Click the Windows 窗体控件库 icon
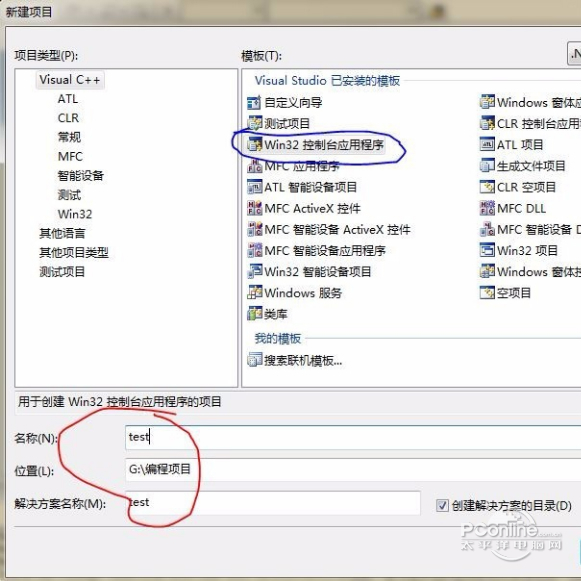Image resolution: width=581 pixels, height=581 pixels. tap(487, 271)
